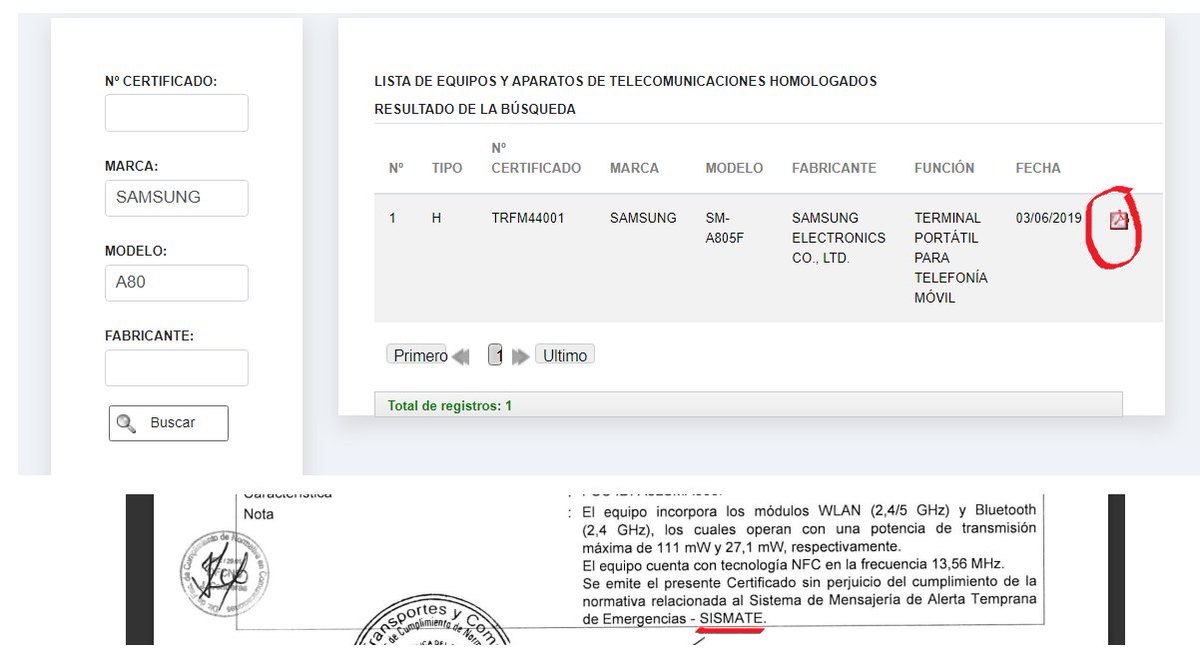Click the next page arrow icon
The image size is (1200, 658).
(520, 356)
